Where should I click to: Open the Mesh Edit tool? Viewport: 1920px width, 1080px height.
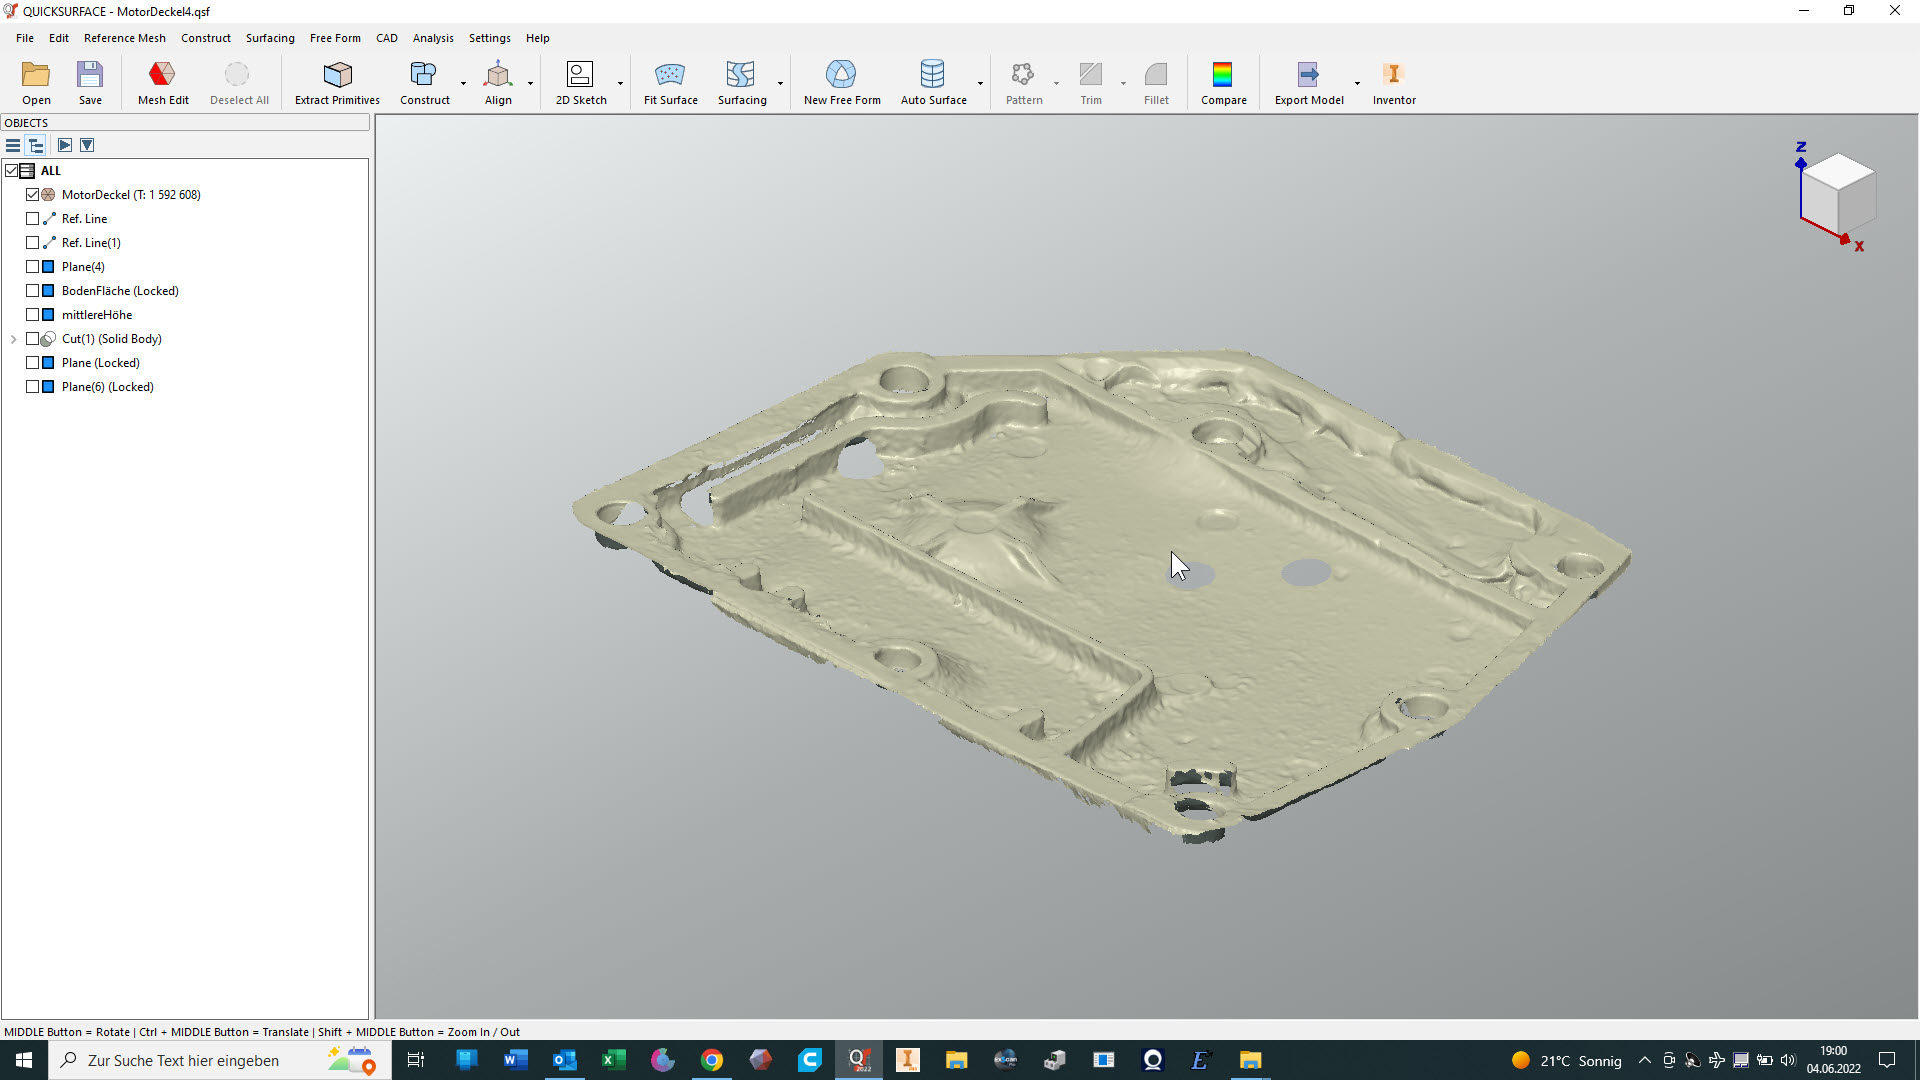pyautogui.click(x=162, y=82)
